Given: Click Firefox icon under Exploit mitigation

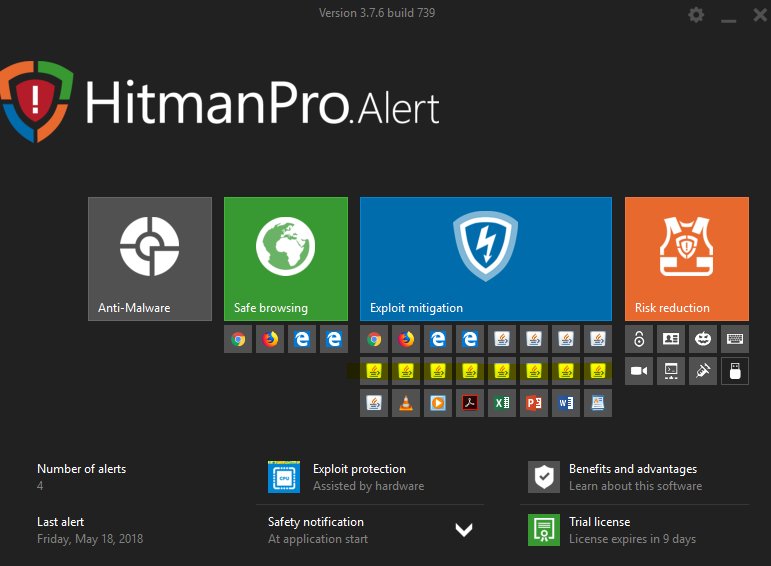Looking at the screenshot, I should pos(406,339).
